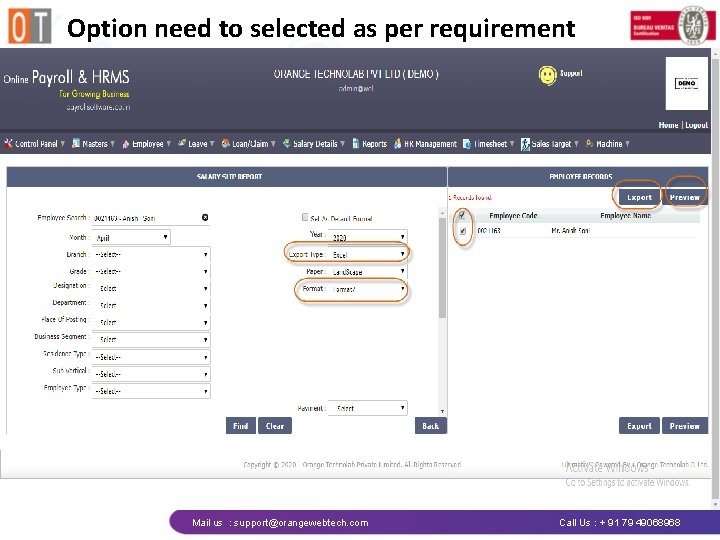
Task: Click the Employee menu icon
Action: click(x=126, y=144)
